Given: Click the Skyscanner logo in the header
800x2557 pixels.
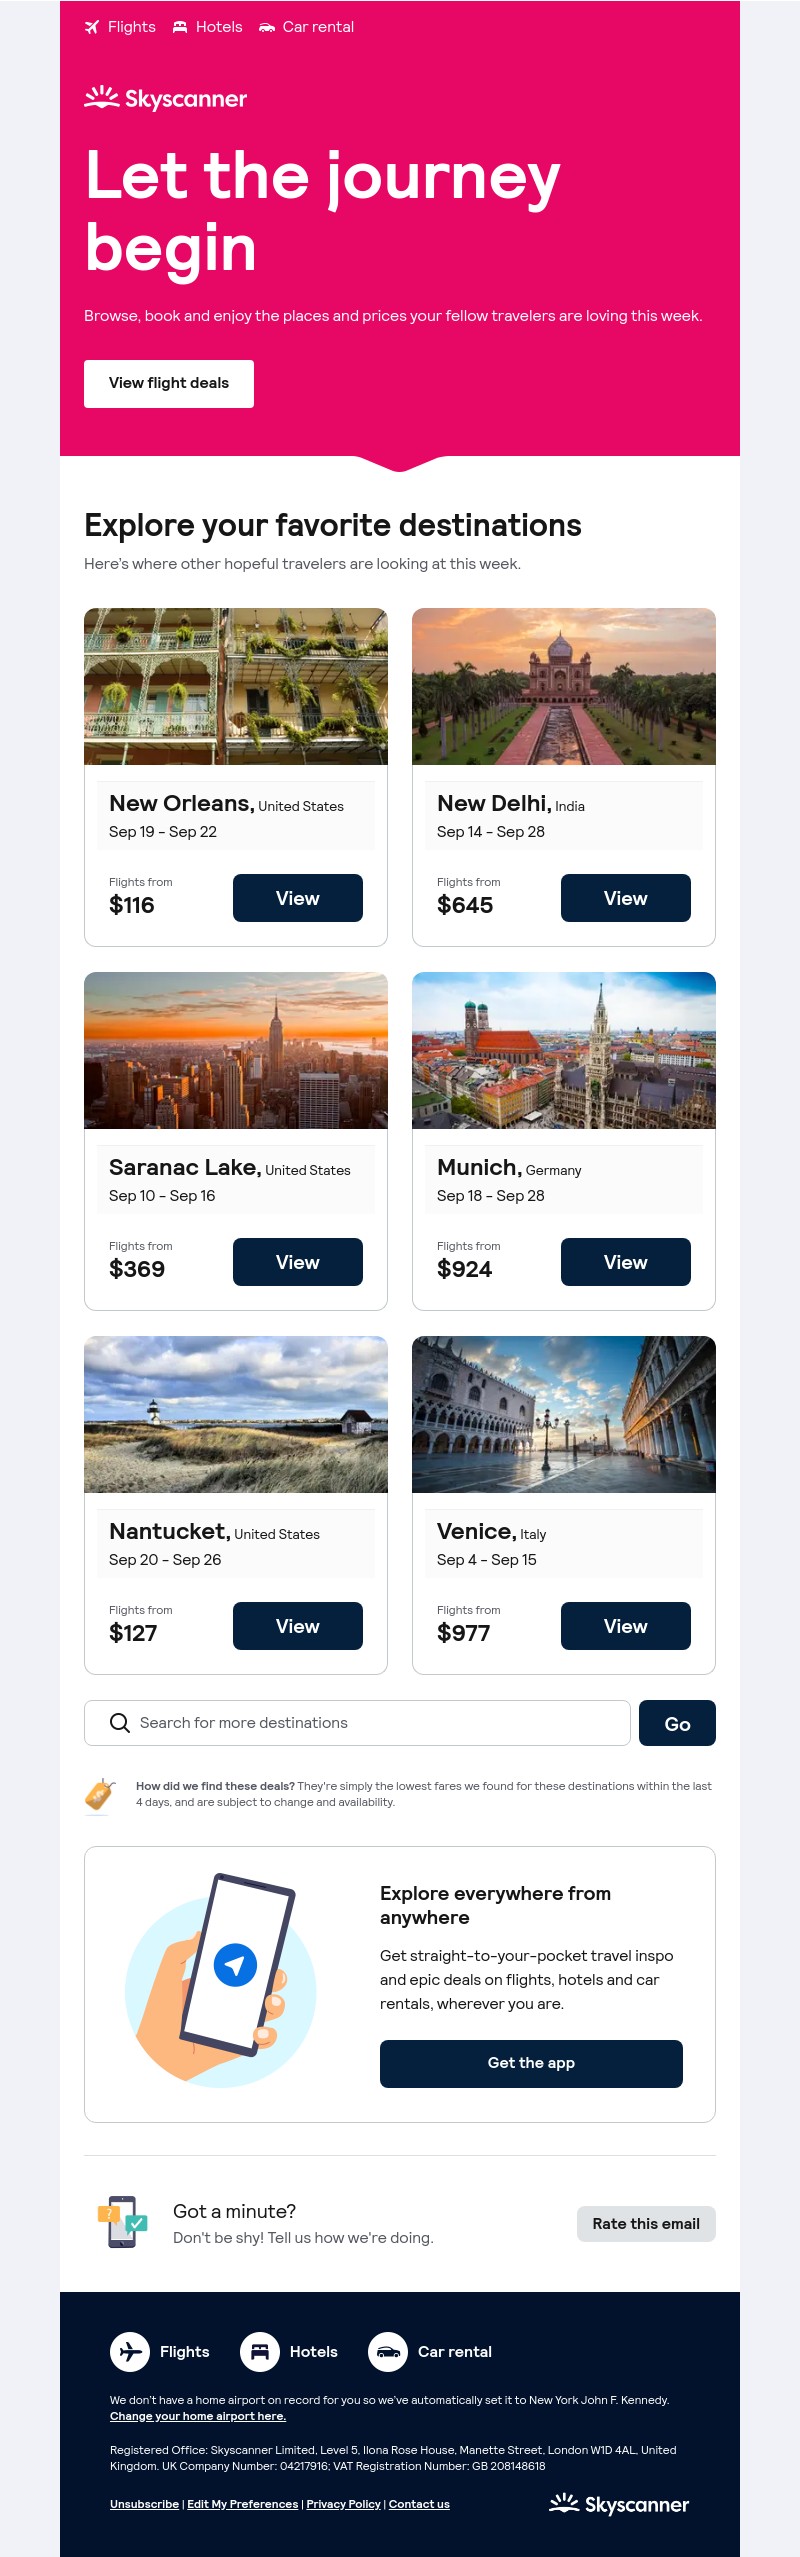Looking at the screenshot, I should tap(165, 98).
